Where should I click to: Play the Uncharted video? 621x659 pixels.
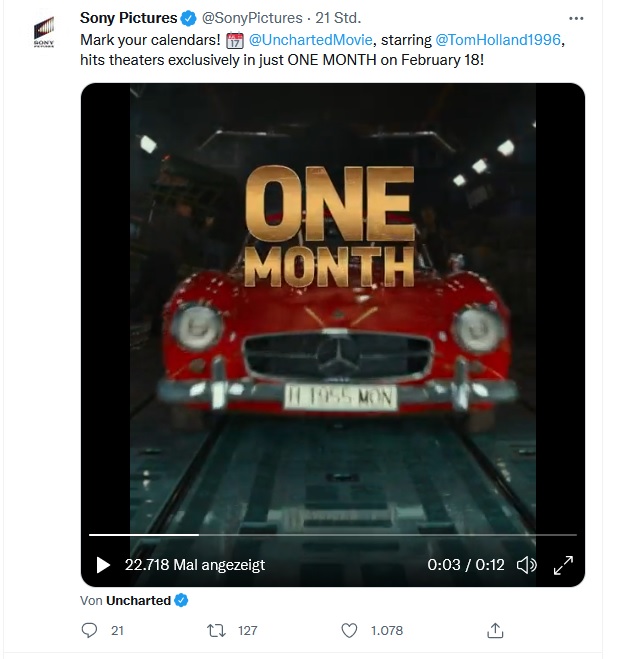point(103,565)
